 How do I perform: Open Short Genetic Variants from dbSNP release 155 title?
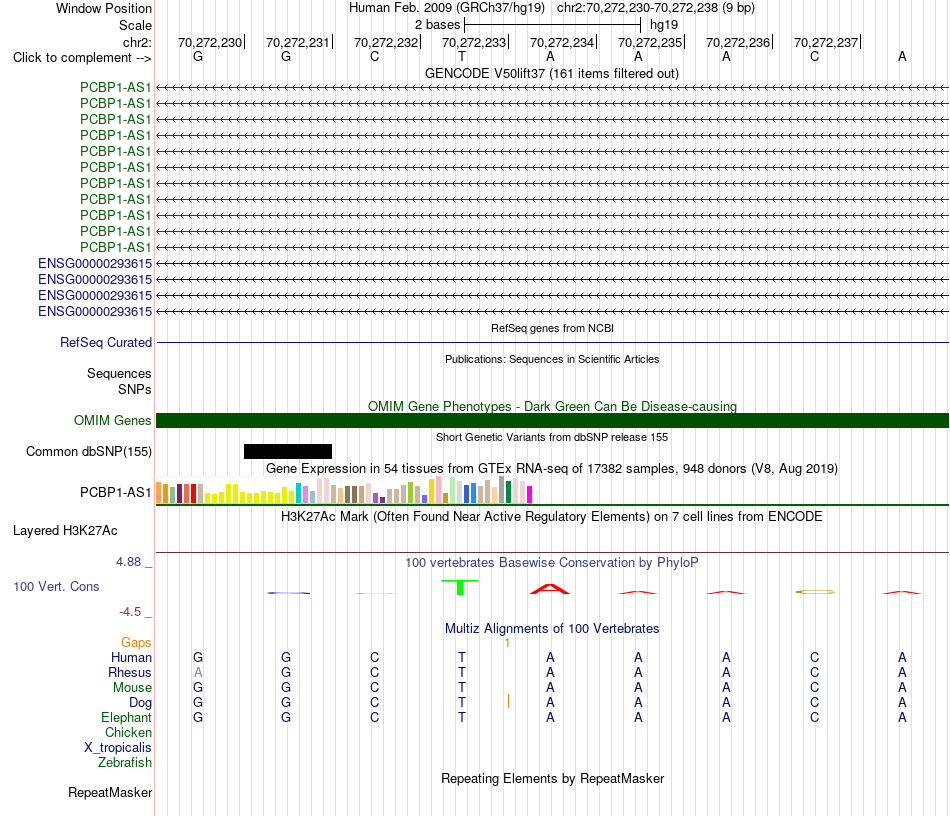click(x=552, y=437)
